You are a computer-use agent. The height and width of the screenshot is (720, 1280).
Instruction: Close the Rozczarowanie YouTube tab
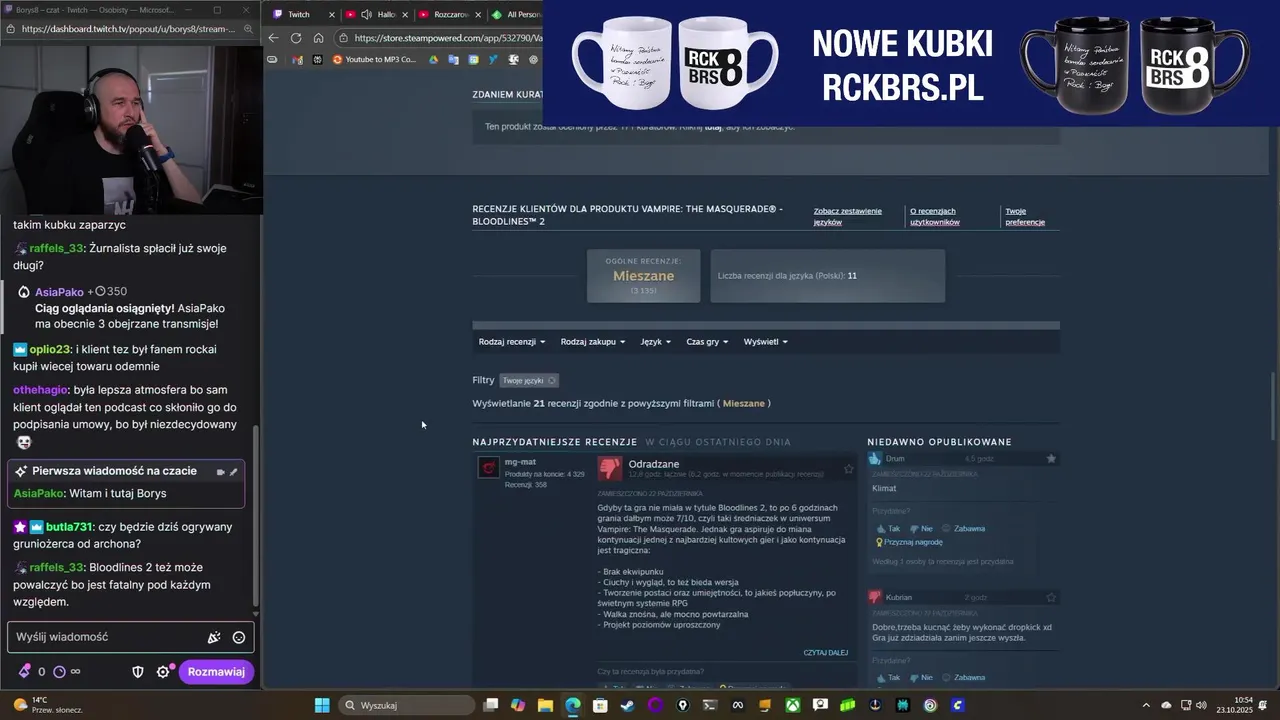point(477,15)
